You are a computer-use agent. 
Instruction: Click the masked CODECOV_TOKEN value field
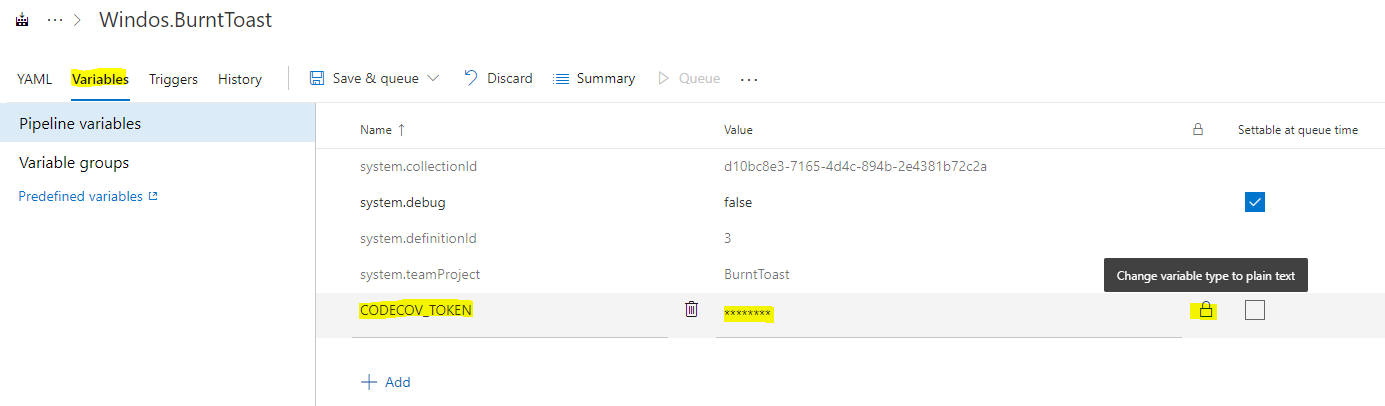pyautogui.click(x=949, y=314)
